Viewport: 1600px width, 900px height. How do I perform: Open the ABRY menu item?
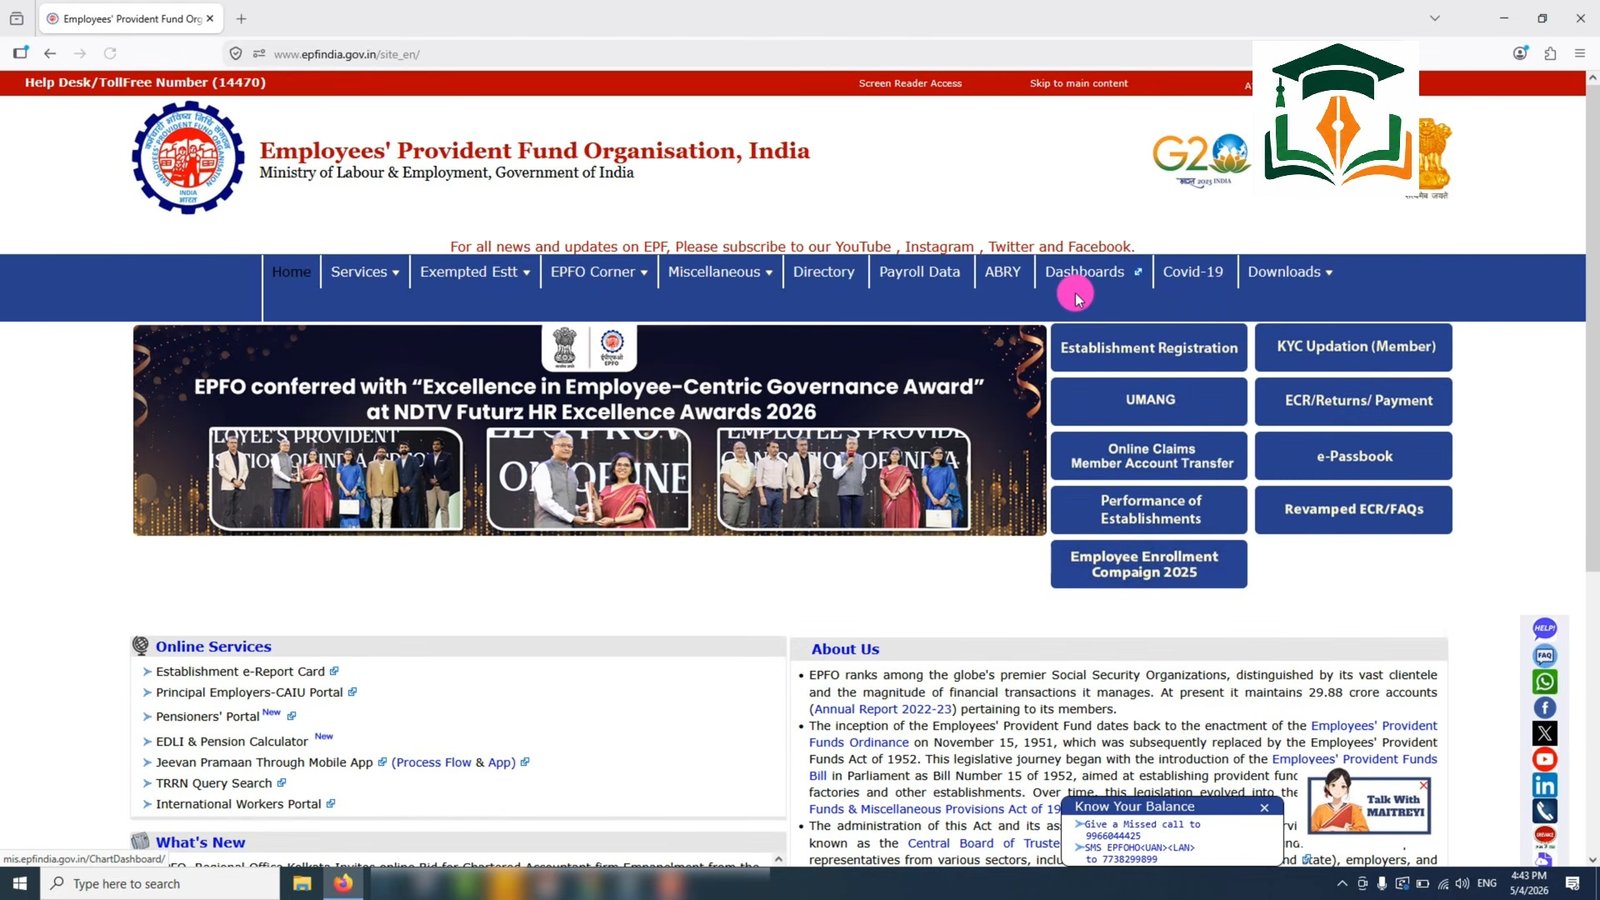(x=1003, y=272)
